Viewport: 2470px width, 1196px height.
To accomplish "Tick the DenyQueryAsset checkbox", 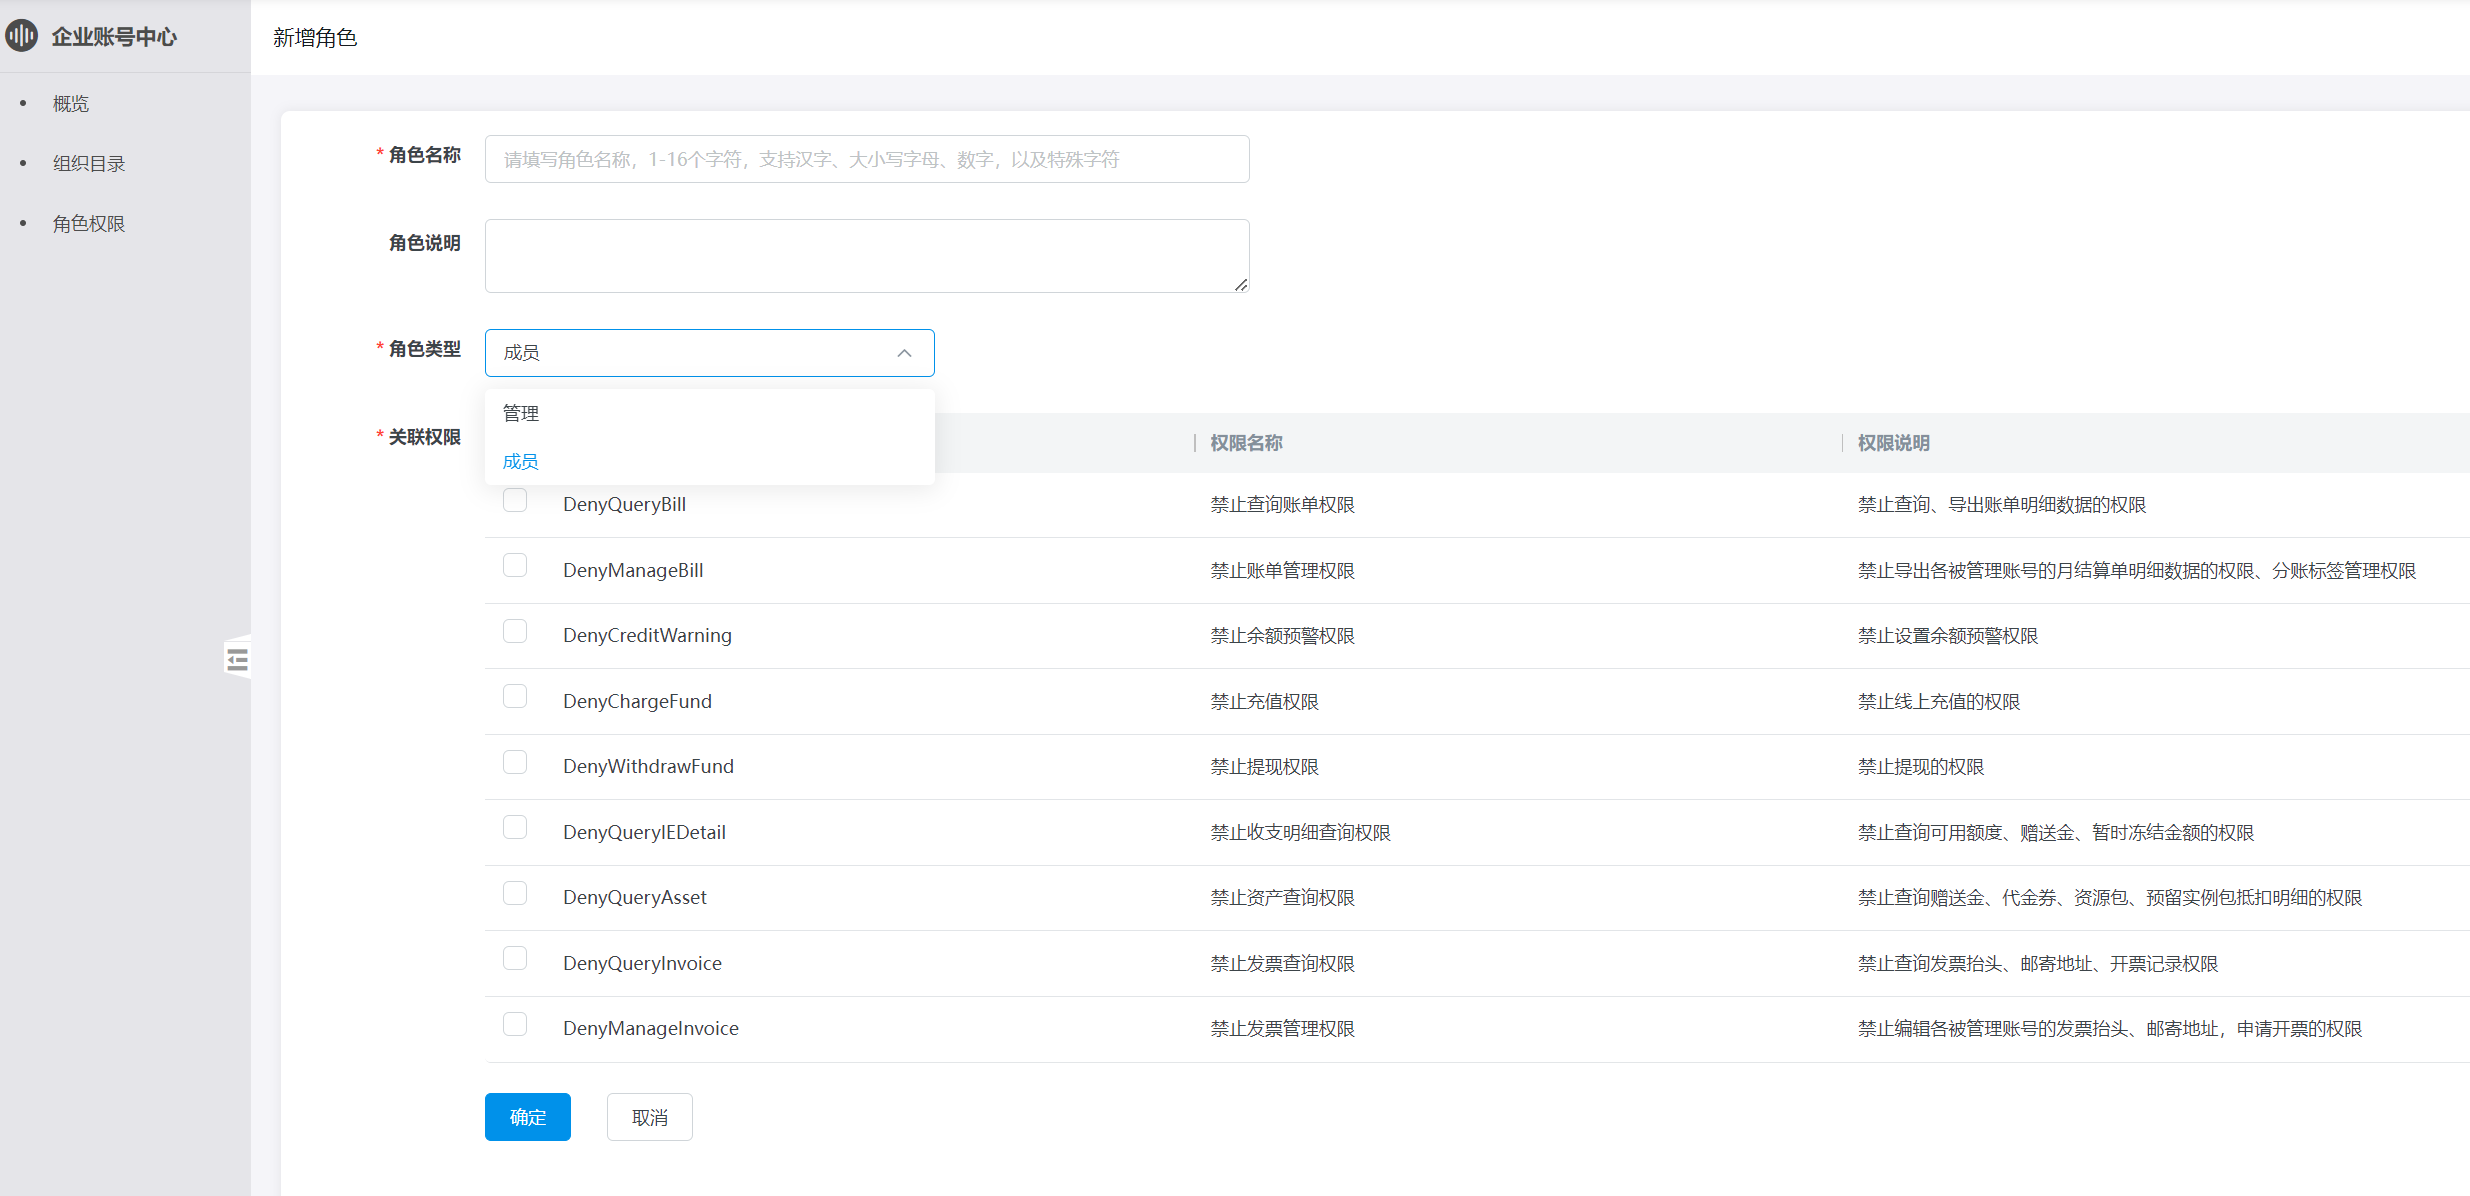I will point(515,894).
